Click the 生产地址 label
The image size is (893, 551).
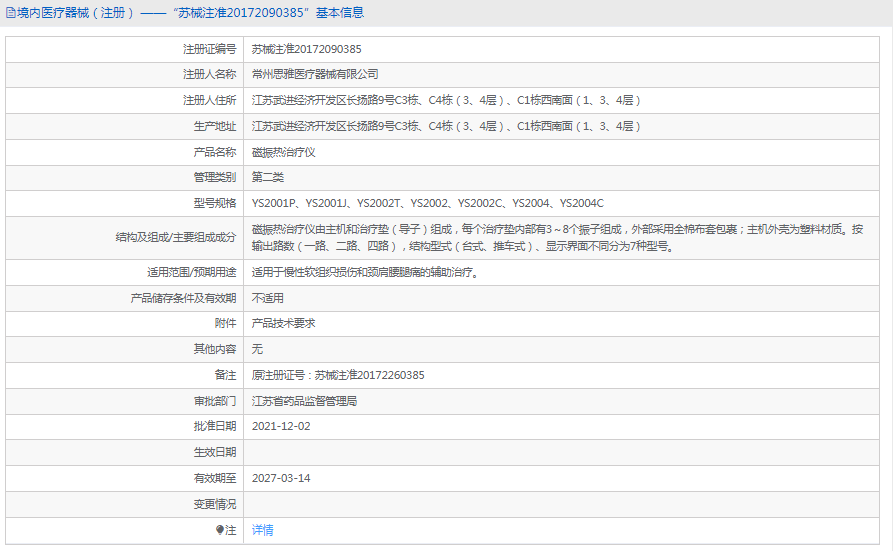pyautogui.click(x=214, y=126)
